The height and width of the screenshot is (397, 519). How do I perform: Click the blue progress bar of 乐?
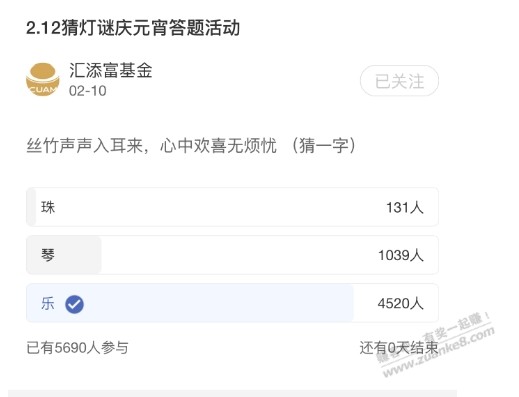coord(190,303)
